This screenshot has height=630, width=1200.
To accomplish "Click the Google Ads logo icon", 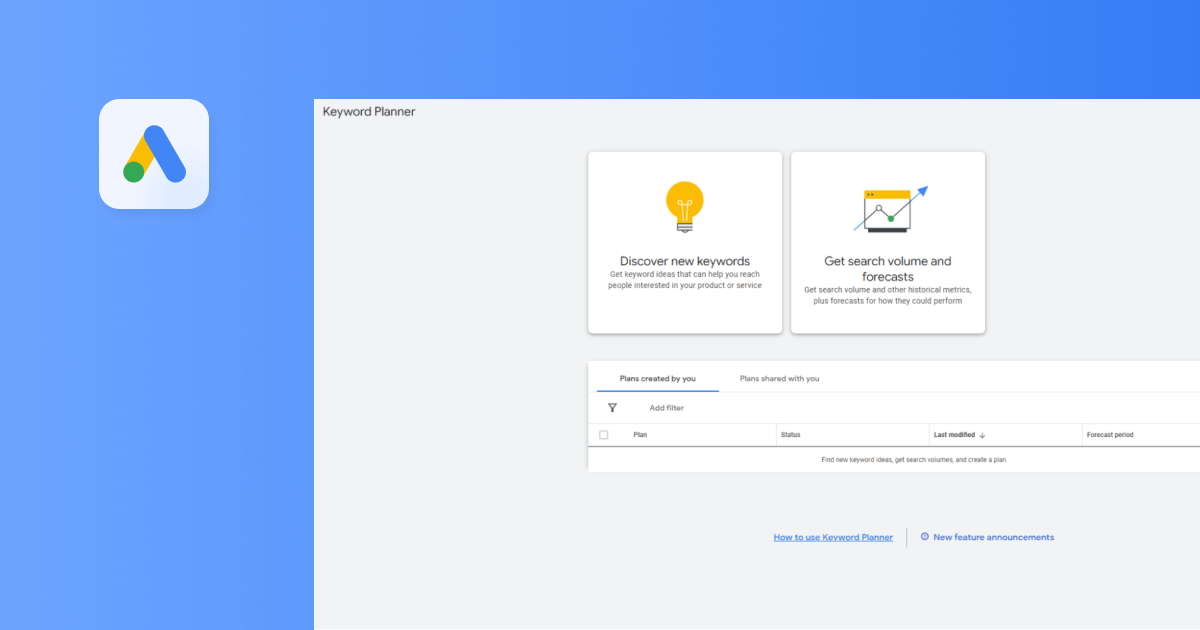I will pos(154,154).
